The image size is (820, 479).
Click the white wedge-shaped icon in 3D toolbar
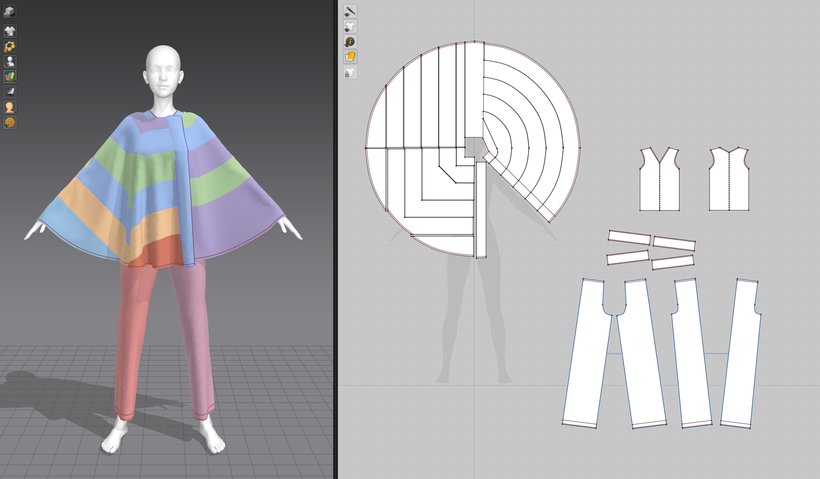point(9,92)
